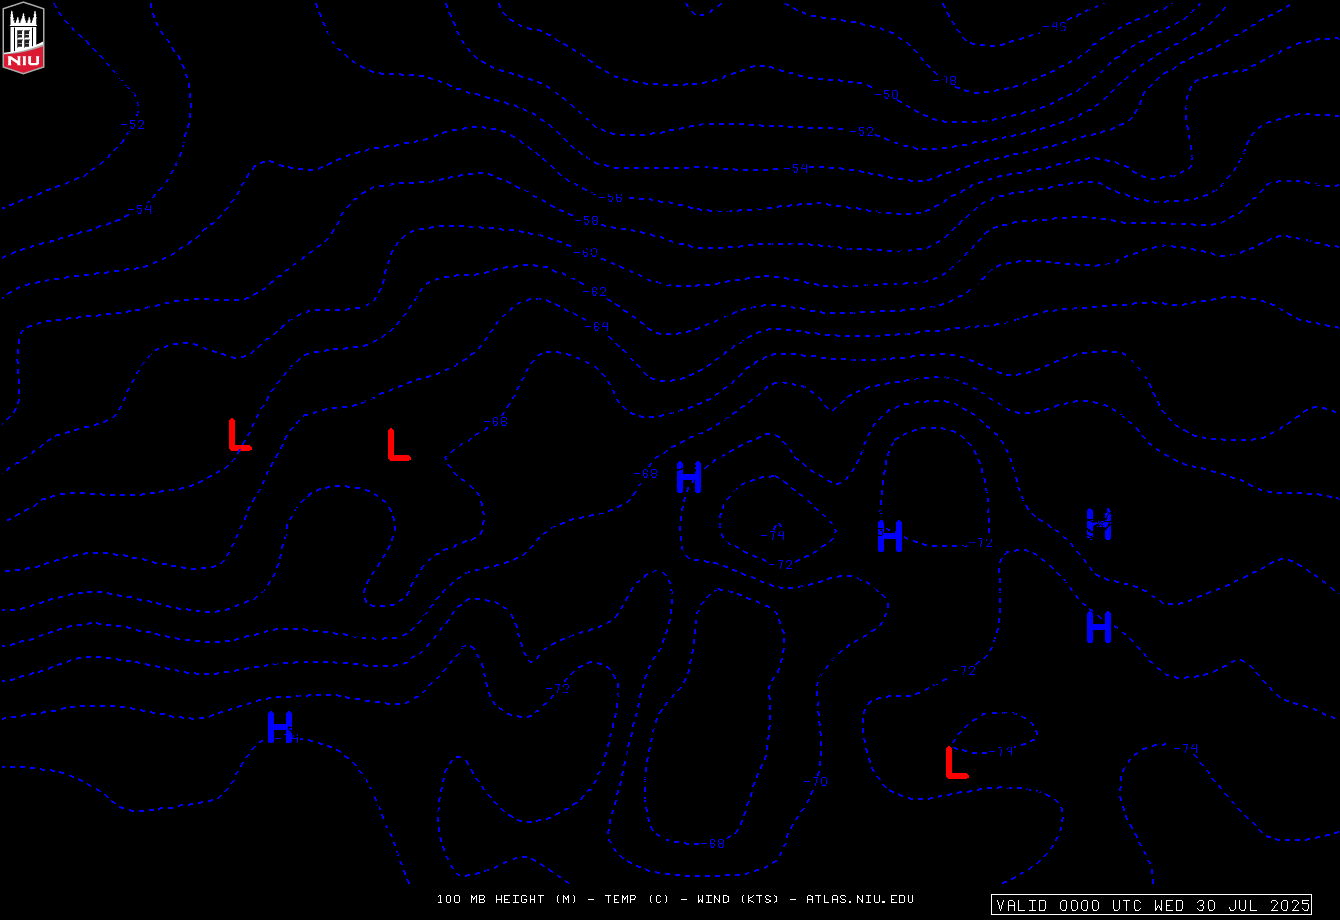Click the -72 label above the bottom red L

pyautogui.click(x=964, y=672)
